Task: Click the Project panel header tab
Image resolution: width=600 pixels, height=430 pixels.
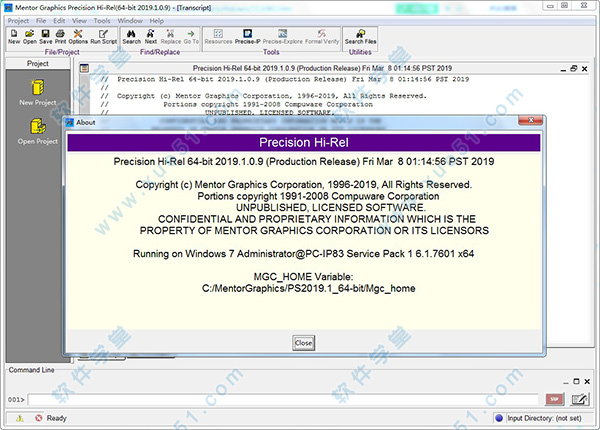Action: 38,64
